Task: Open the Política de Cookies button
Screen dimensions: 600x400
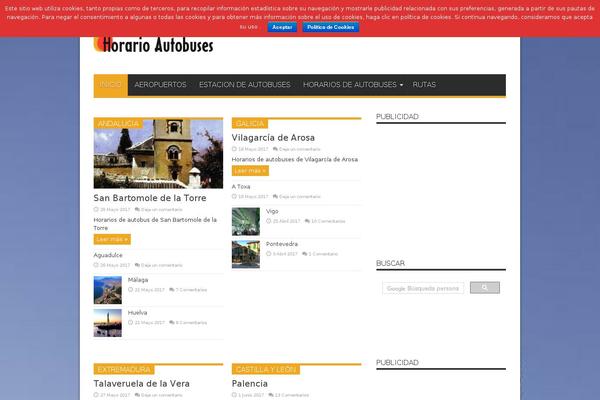Action: 331,27
